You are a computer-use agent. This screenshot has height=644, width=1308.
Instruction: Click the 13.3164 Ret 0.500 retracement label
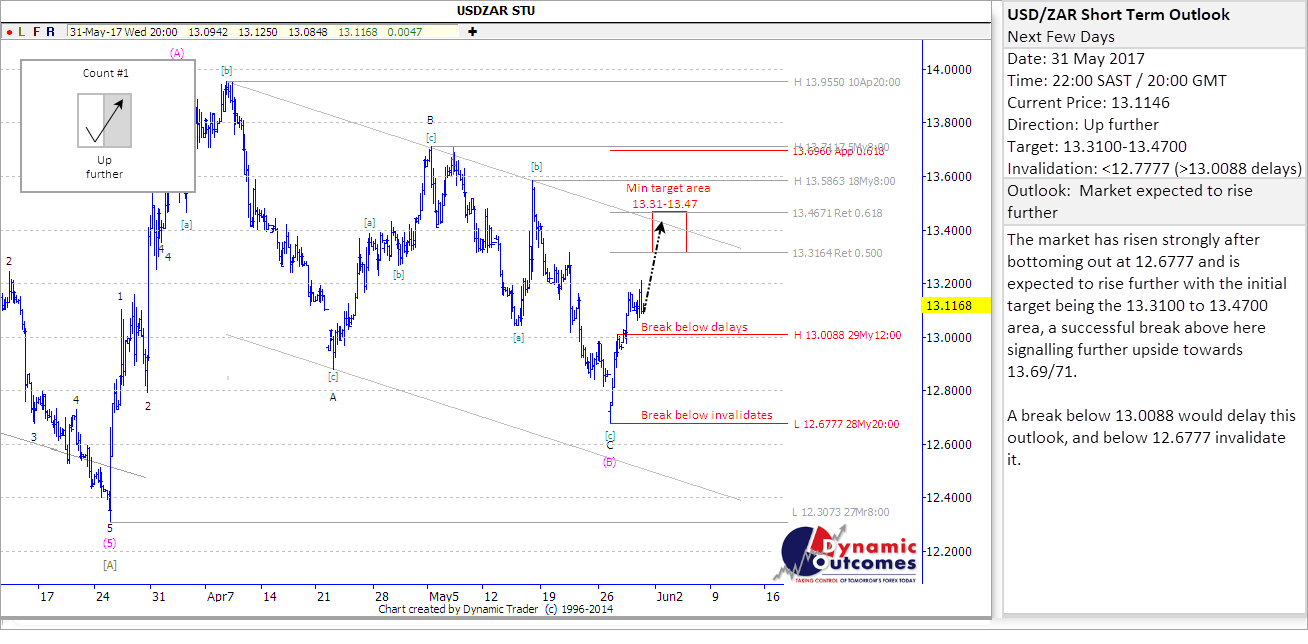(837, 253)
